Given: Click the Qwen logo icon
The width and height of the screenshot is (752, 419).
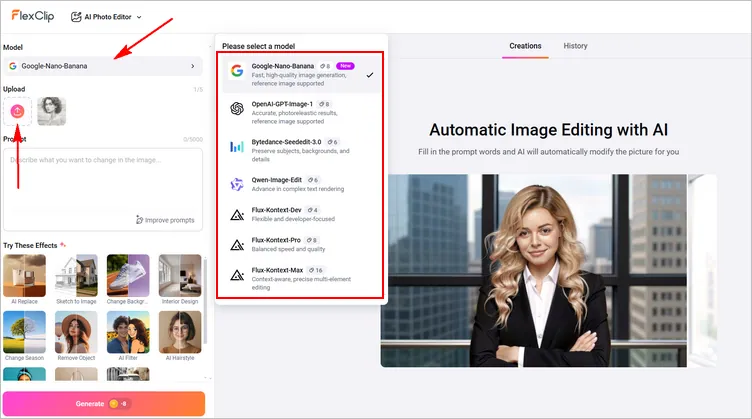Looking at the screenshot, I should (x=237, y=184).
